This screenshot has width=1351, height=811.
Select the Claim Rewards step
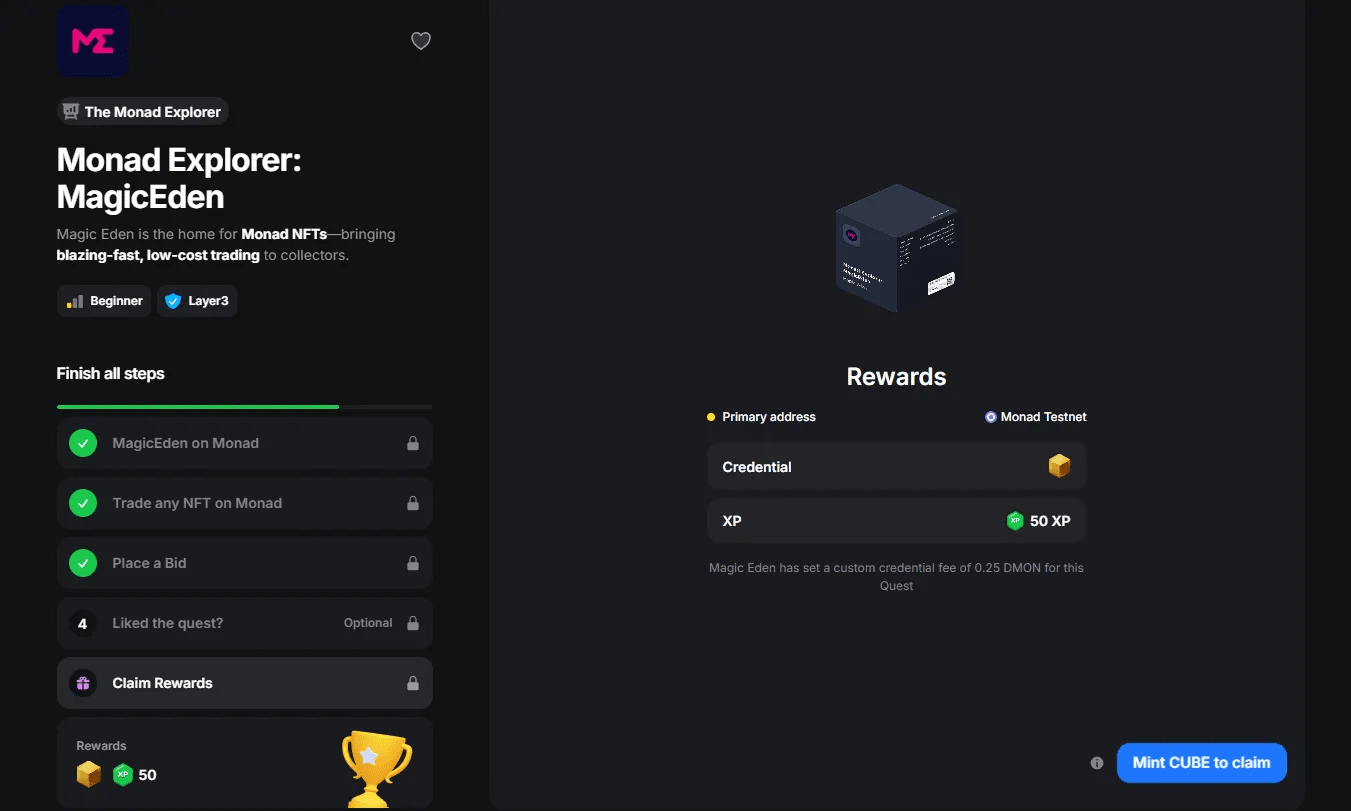(245, 683)
